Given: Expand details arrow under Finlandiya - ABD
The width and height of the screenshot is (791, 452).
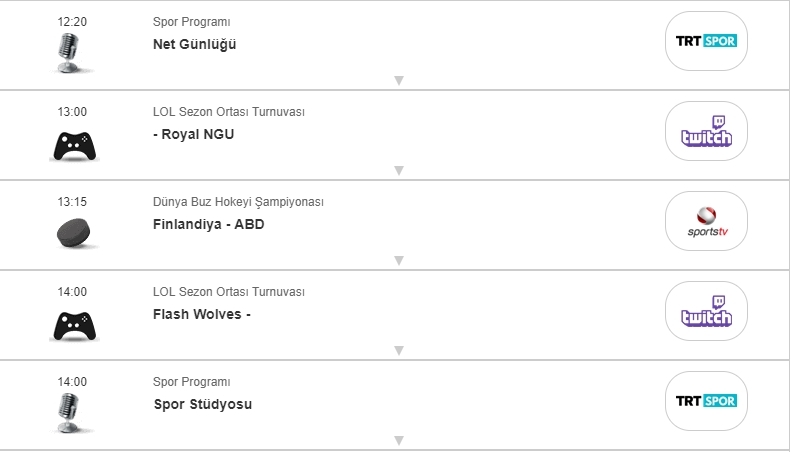Looking at the screenshot, I should [x=398, y=260].
